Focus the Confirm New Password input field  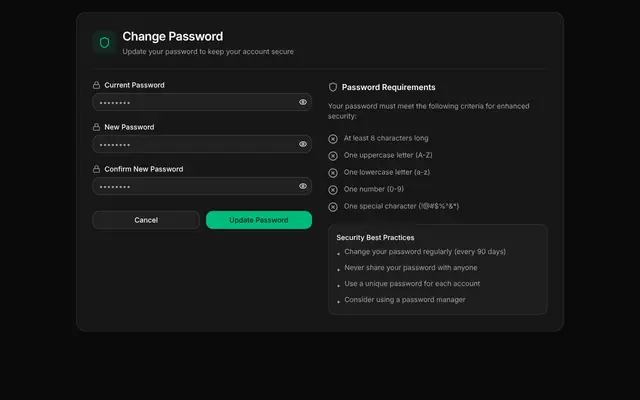[202, 186]
